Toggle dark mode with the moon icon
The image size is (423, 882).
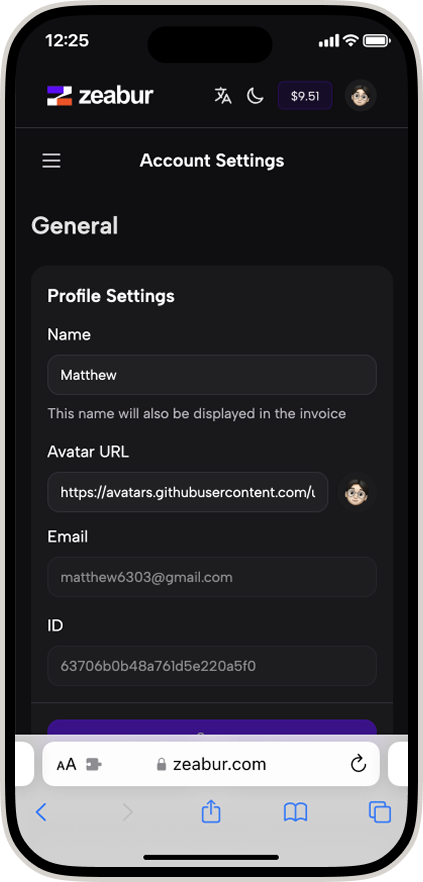(x=255, y=96)
